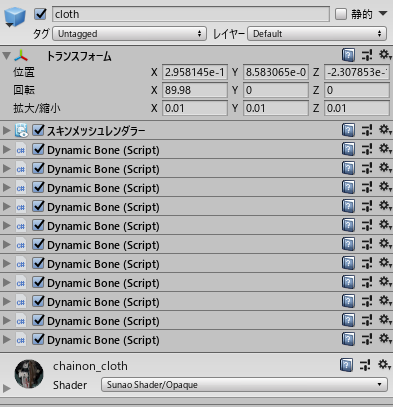Disable the third Dynamic Bone (Script) checkbox
This screenshot has height=407, width=393.
(x=39, y=187)
